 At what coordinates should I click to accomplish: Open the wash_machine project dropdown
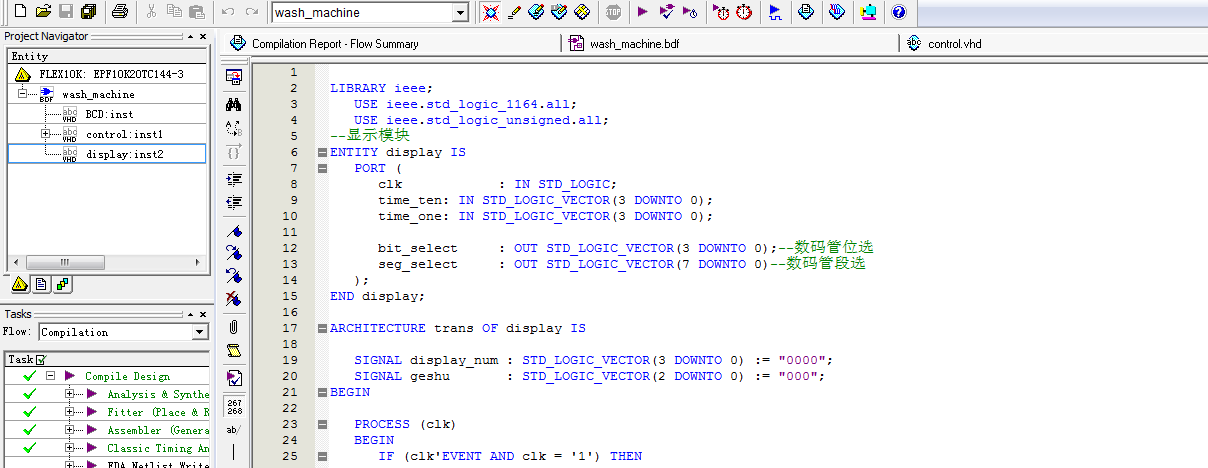459,13
